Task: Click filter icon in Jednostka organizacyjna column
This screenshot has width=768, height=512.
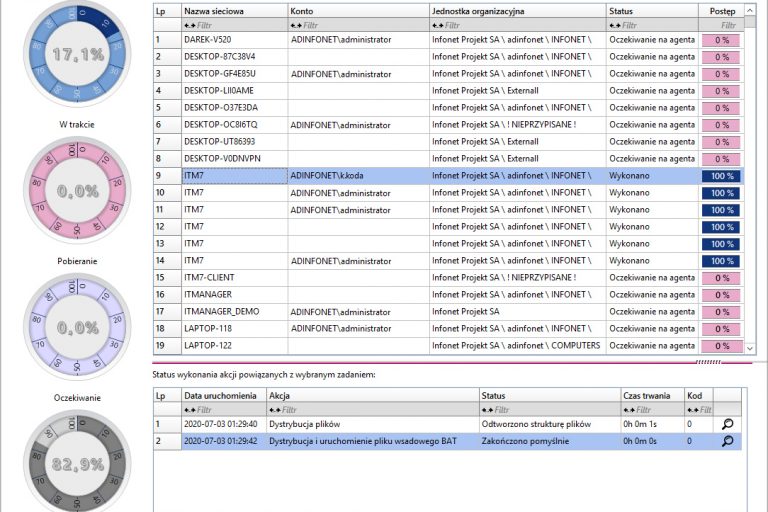Action: pyautogui.click(x=437, y=24)
